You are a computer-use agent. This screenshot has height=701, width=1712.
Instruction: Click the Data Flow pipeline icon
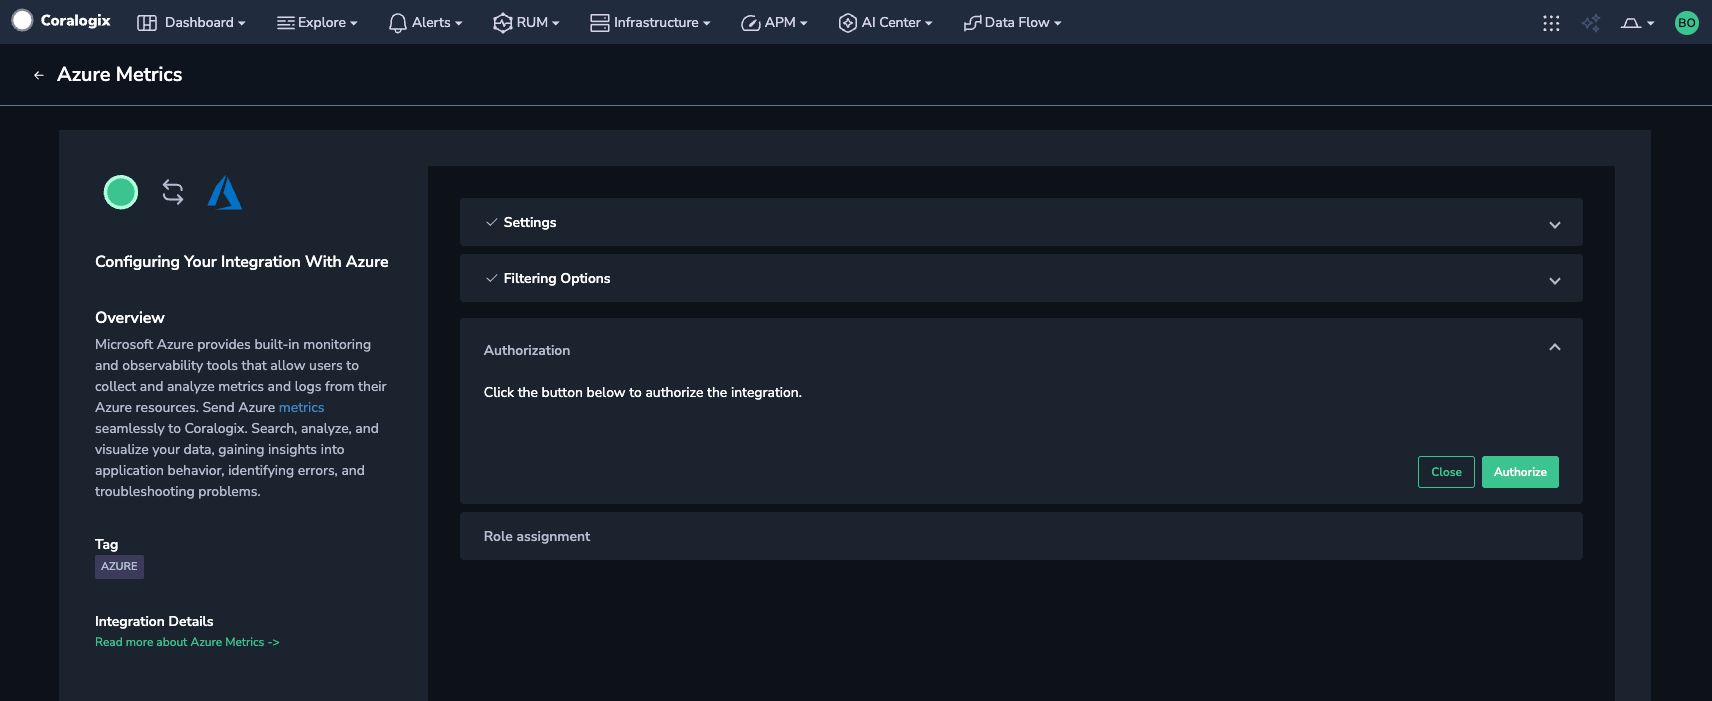click(x=972, y=23)
